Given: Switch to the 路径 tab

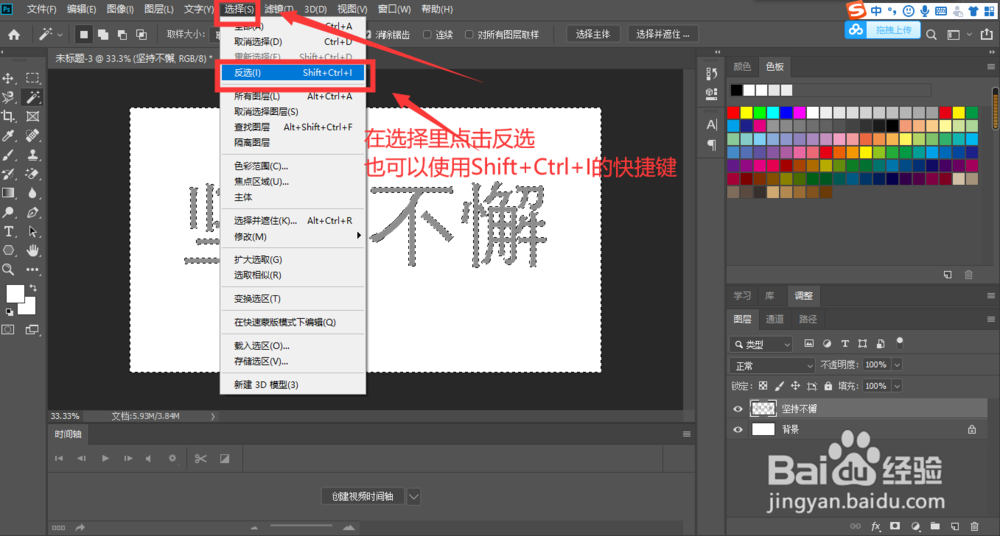Looking at the screenshot, I should coord(807,319).
